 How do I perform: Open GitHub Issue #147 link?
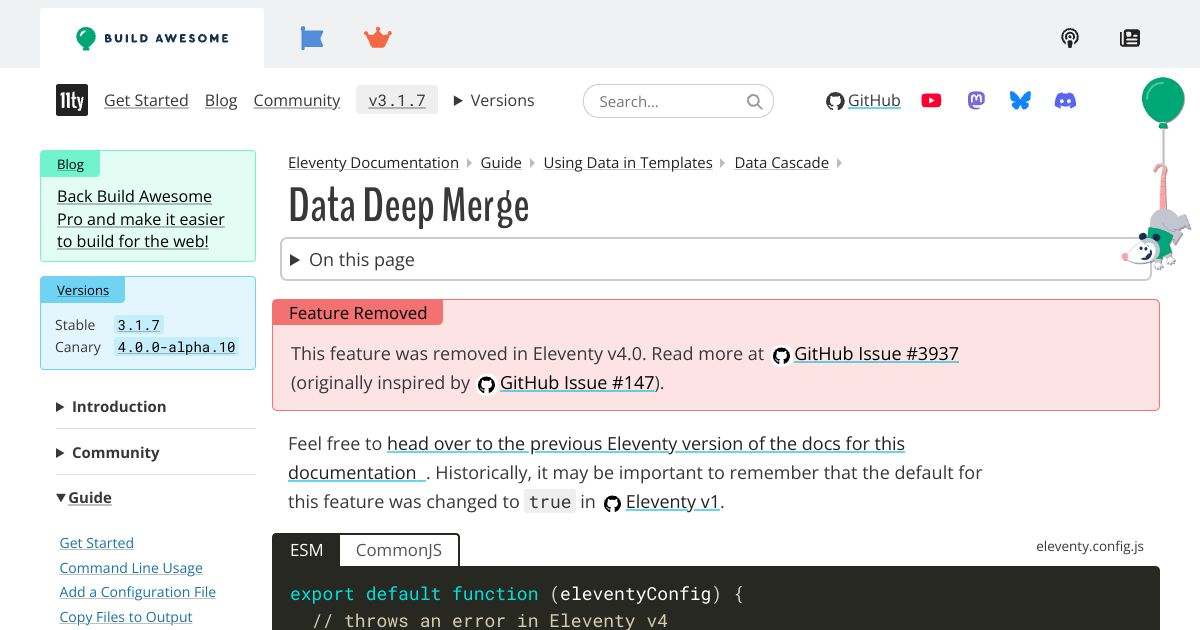tap(568, 383)
